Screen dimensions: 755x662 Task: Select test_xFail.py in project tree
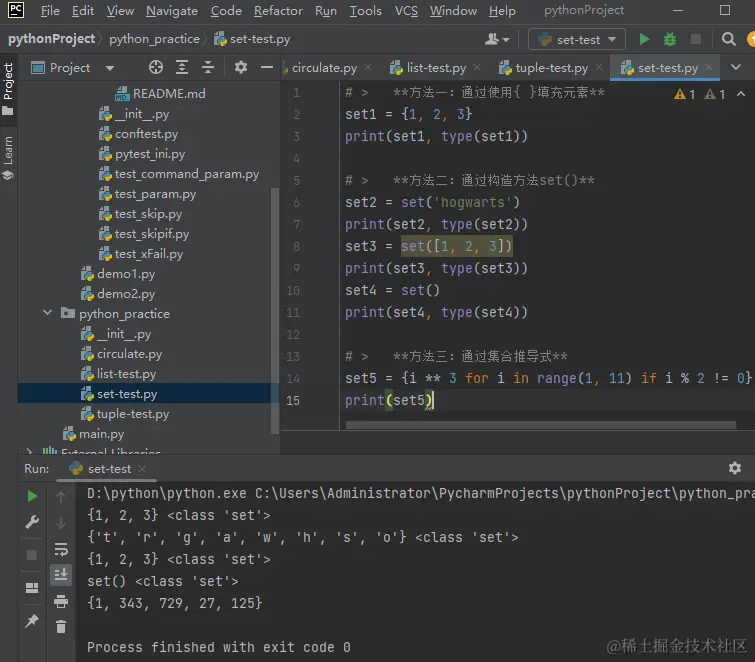(x=141, y=254)
